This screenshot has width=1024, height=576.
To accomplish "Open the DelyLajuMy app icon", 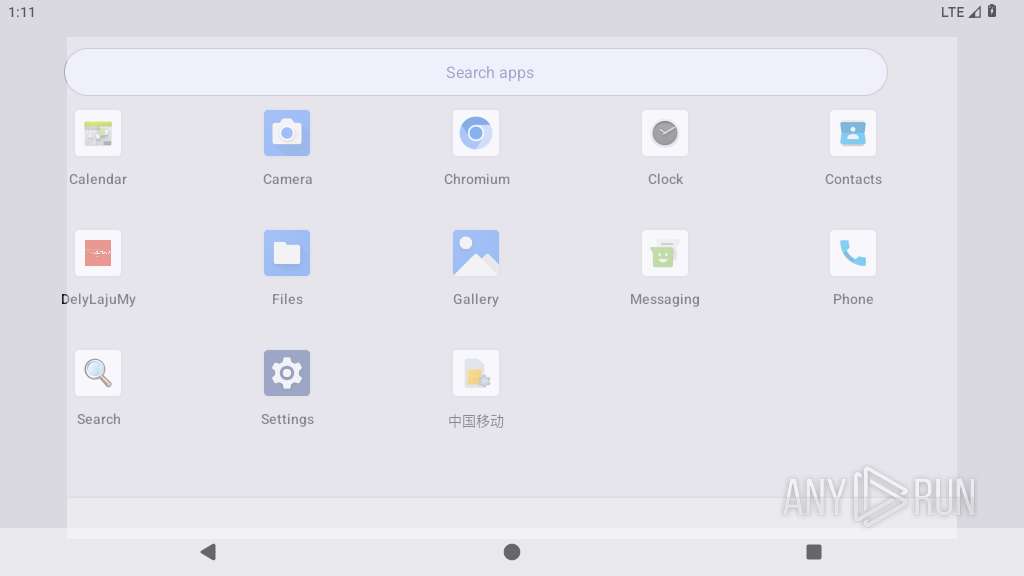I will pyautogui.click(x=98, y=253).
